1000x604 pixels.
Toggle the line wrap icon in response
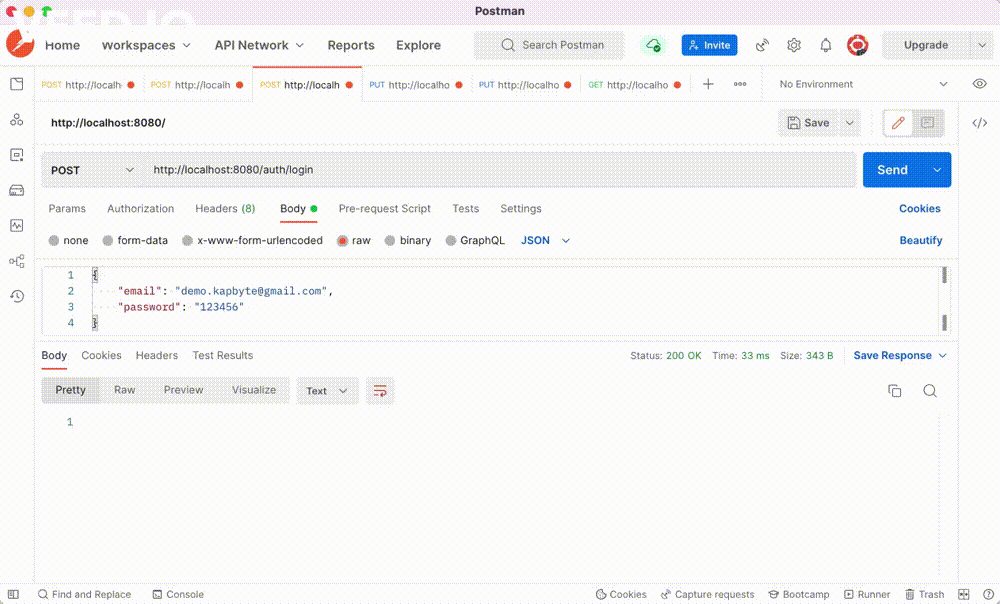pos(380,391)
